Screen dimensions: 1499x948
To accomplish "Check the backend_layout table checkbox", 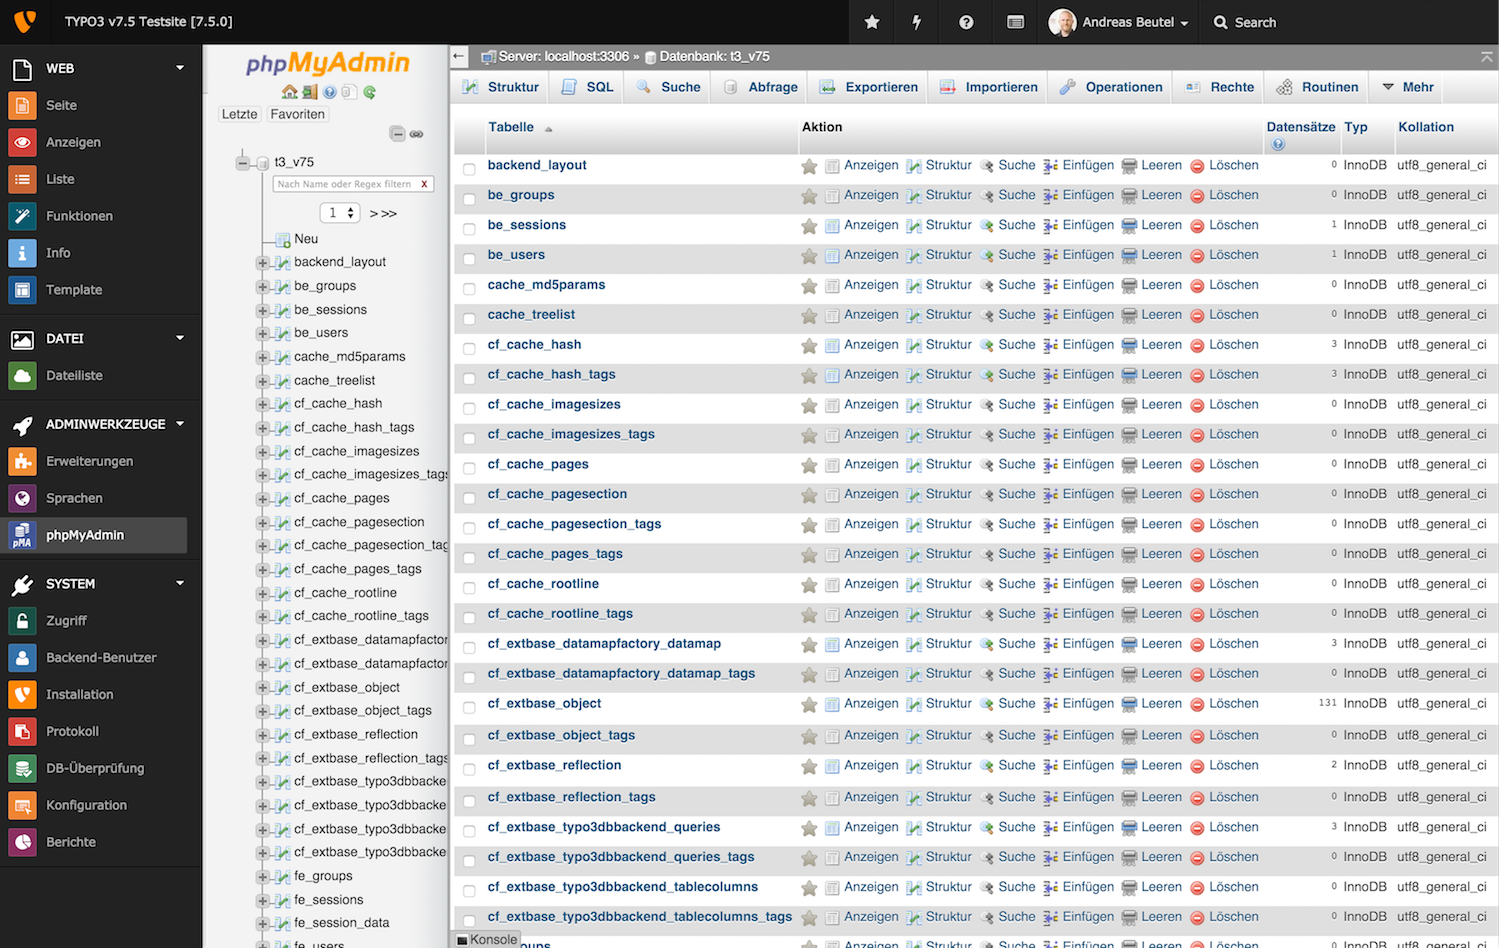I will click(x=469, y=168).
